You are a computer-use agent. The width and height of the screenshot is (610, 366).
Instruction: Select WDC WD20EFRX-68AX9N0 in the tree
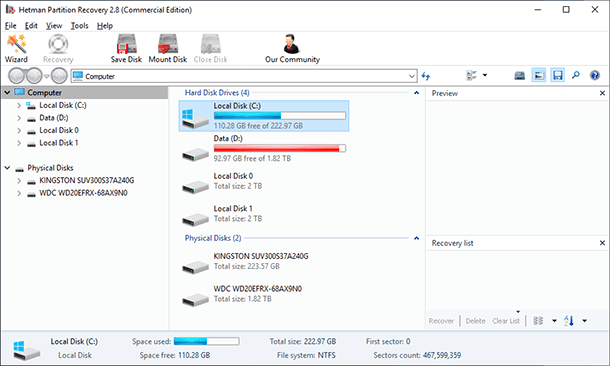(83, 193)
